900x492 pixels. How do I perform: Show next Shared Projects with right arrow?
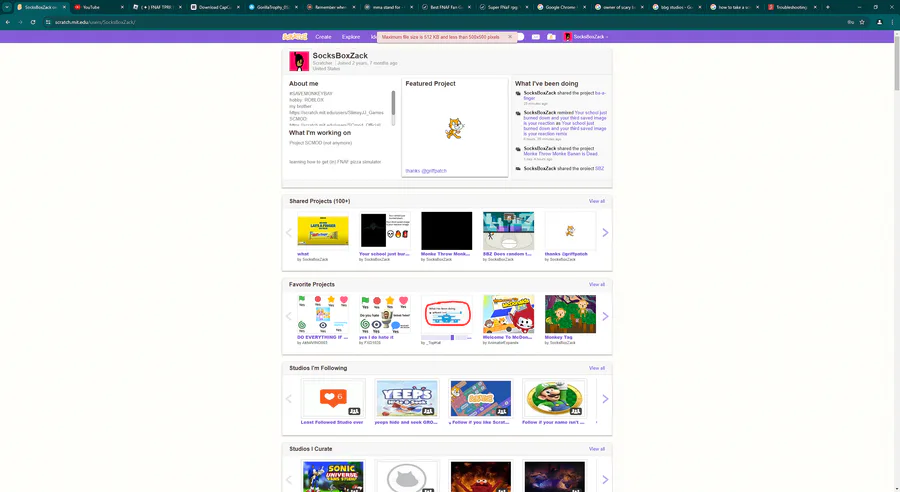tap(605, 233)
